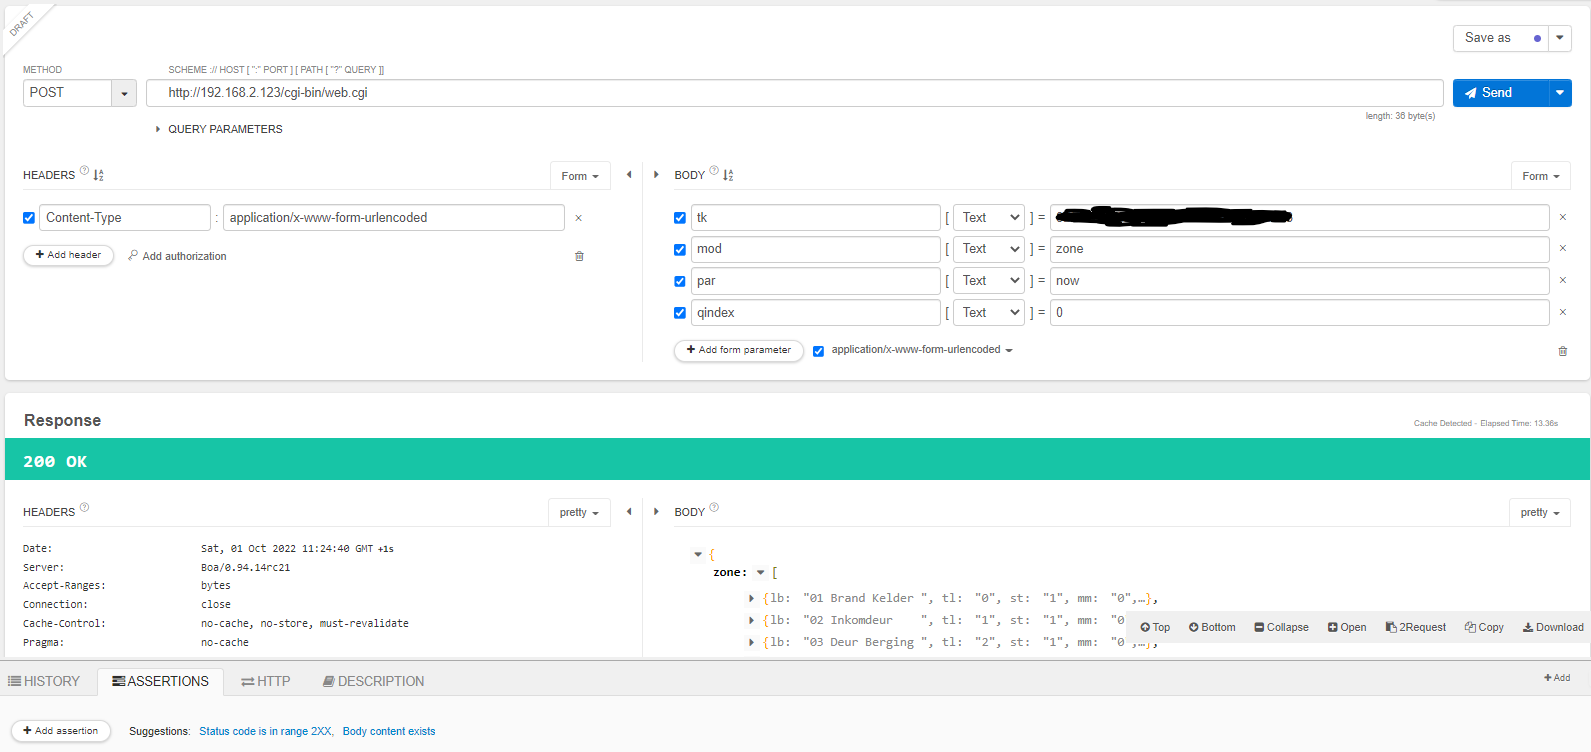Click the body sort icon
The height and width of the screenshot is (752, 1591).
click(x=728, y=175)
